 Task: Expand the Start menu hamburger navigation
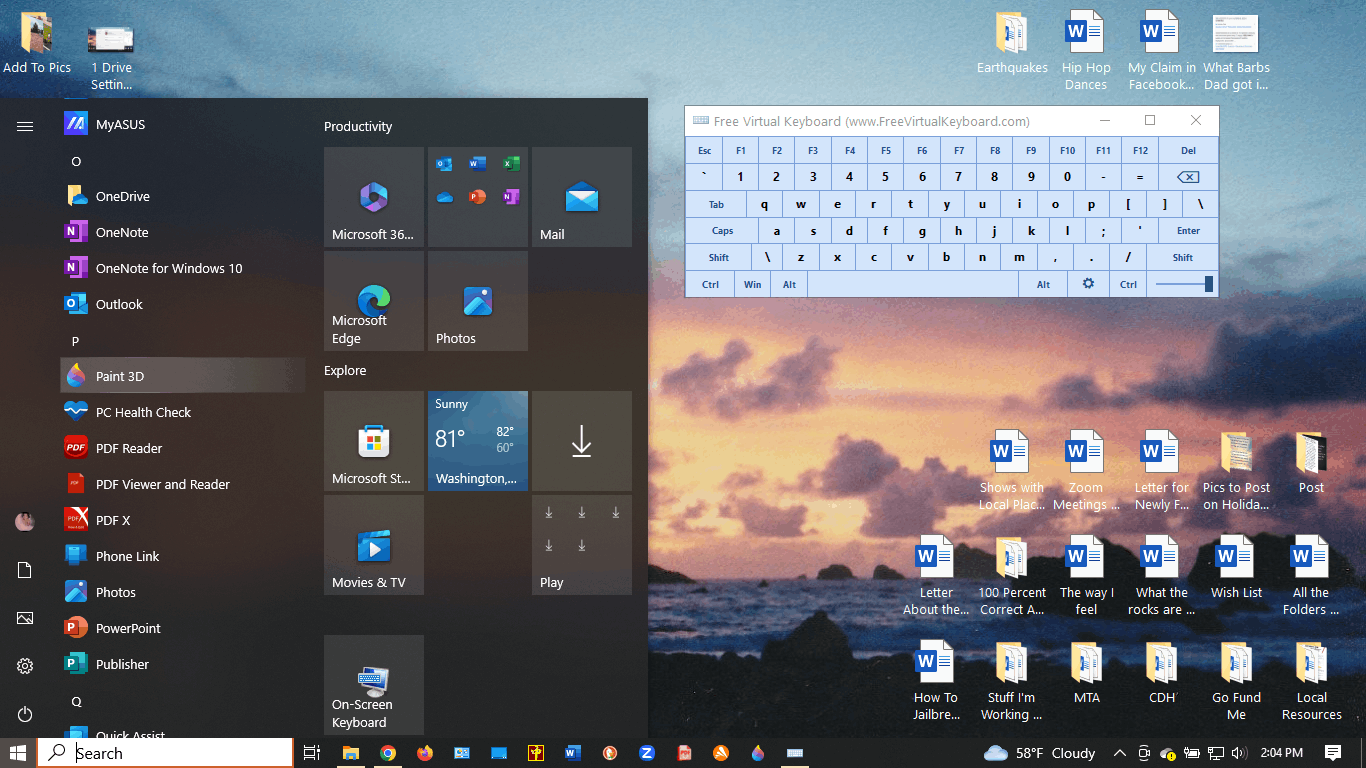point(25,126)
